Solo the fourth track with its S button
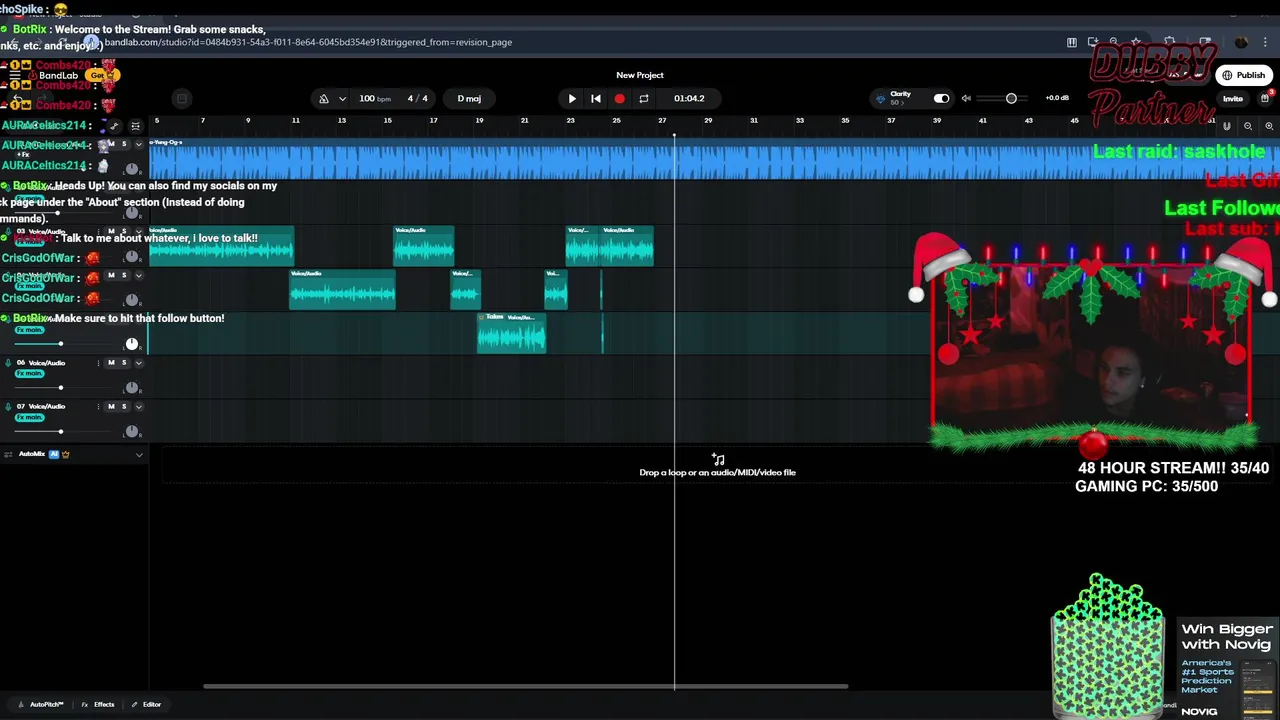 (x=124, y=275)
